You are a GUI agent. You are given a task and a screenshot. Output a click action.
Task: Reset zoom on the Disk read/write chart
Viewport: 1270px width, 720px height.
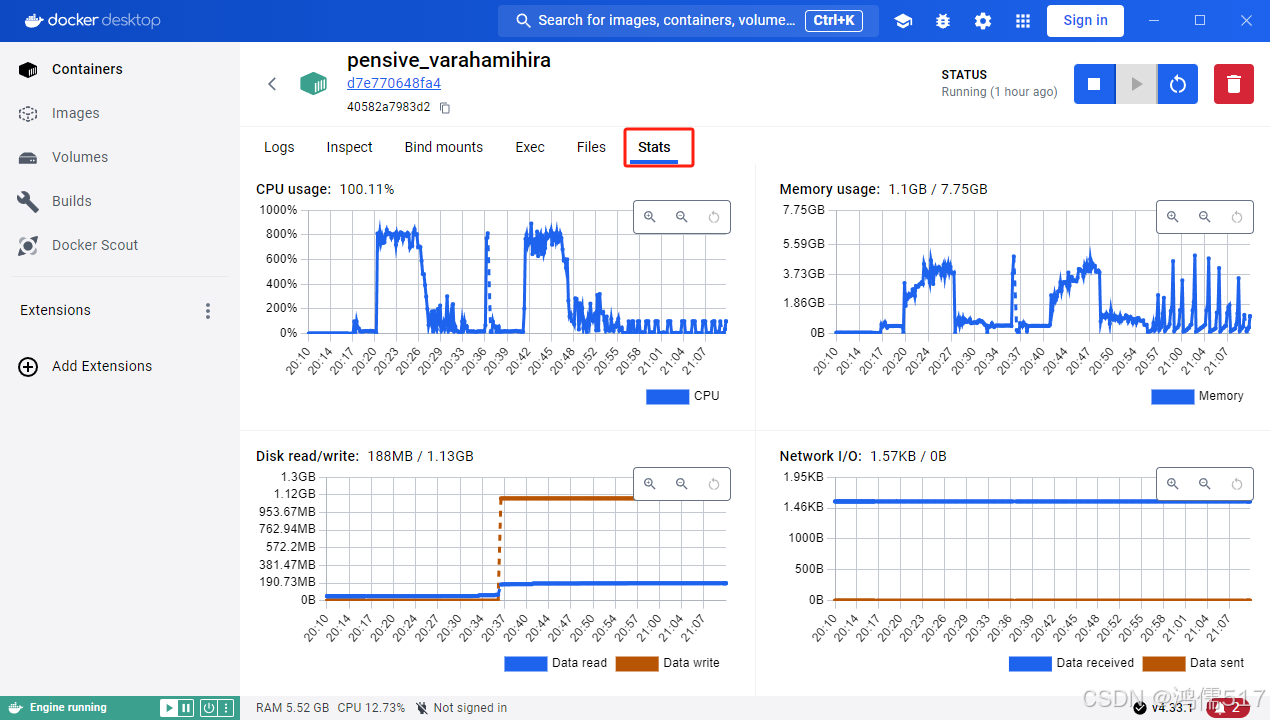click(714, 484)
